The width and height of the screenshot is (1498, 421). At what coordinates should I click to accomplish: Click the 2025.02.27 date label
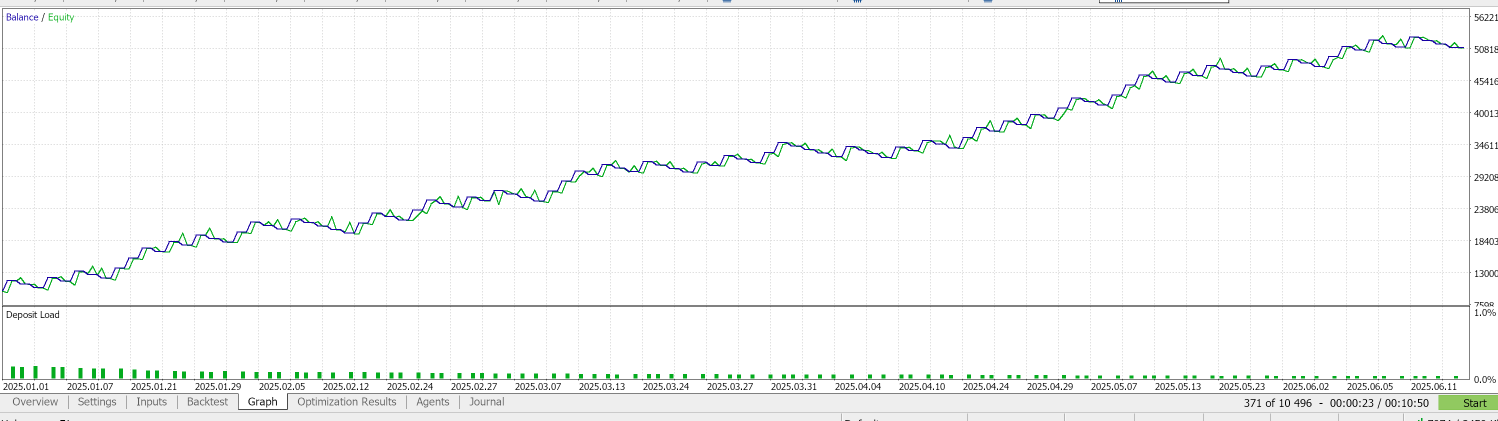click(x=474, y=386)
